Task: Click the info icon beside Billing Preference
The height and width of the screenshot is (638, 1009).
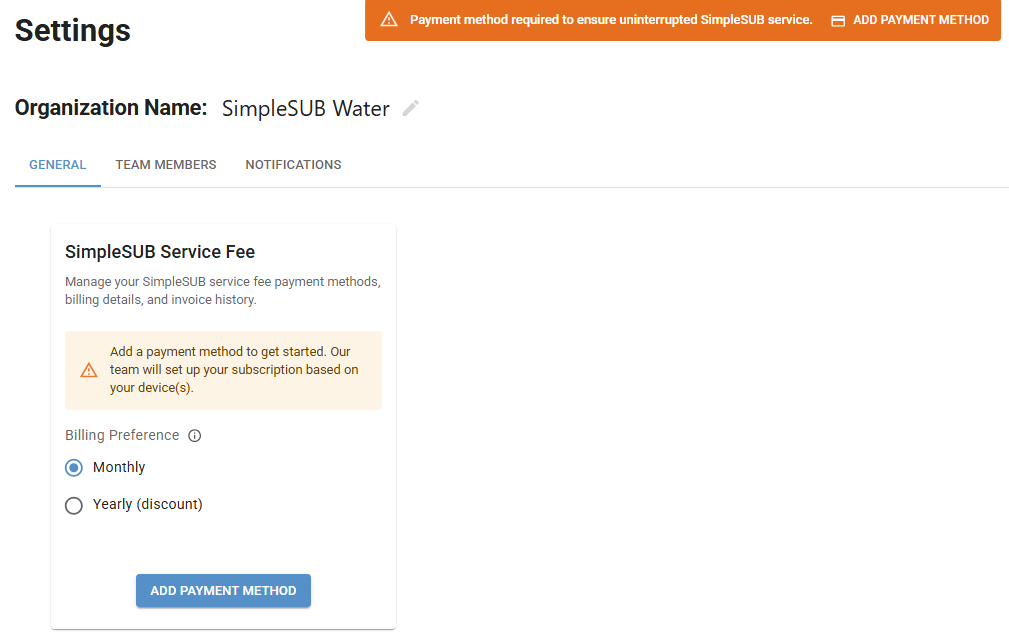Action: (195, 436)
